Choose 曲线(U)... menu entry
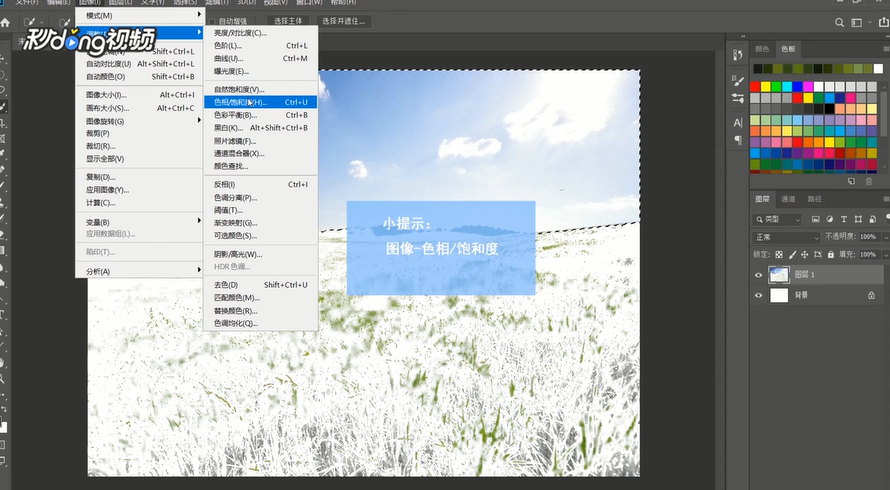Image resolution: width=890 pixels, height=490 pixels. pos(261,58)
